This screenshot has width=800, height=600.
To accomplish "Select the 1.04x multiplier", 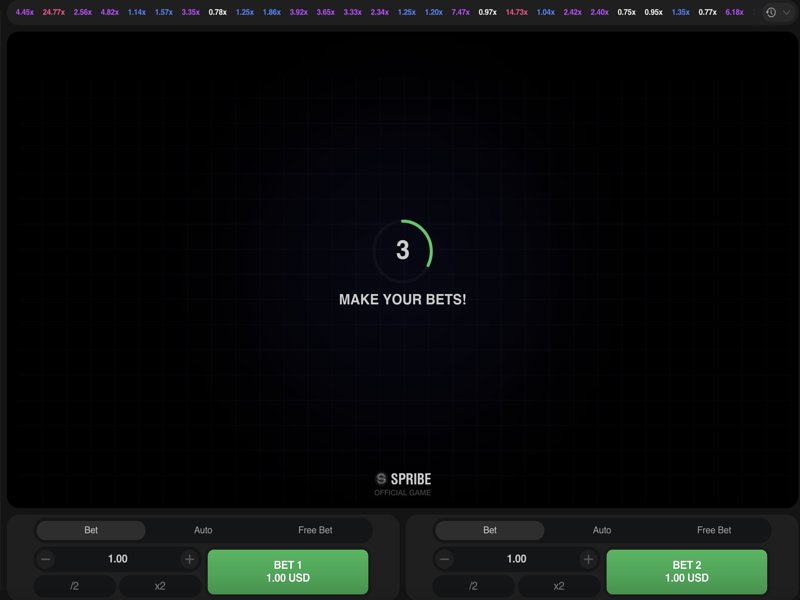I will point(546,12).
